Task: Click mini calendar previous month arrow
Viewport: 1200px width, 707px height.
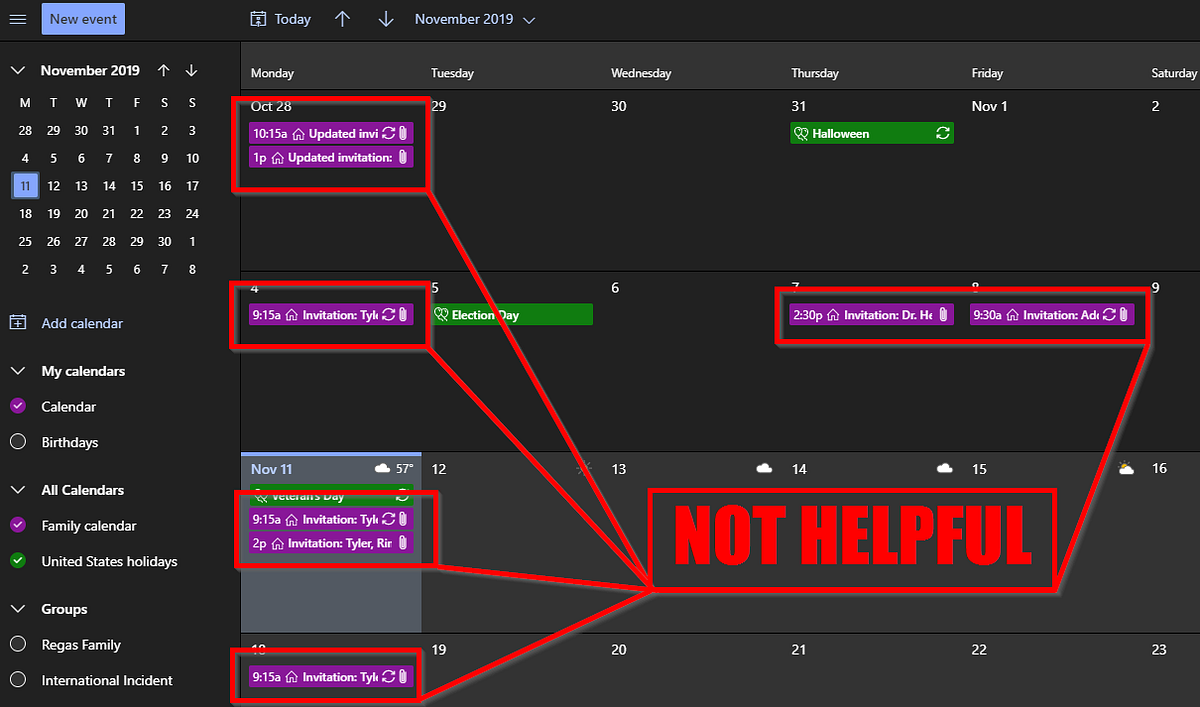Action: [x=164, y=71]
